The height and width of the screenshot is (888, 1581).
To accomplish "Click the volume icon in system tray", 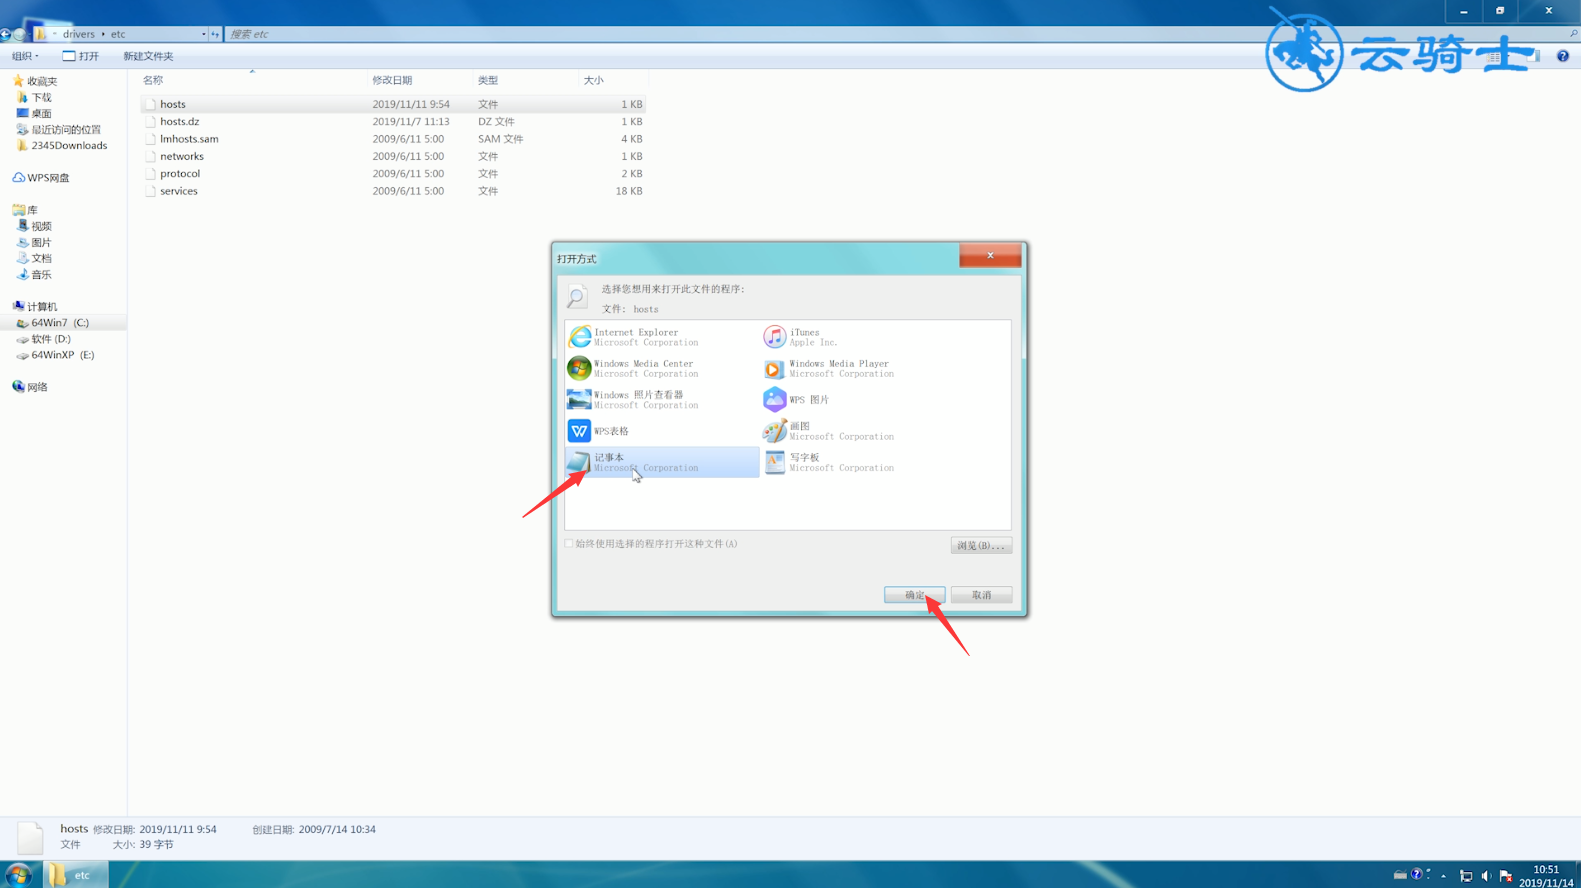I will [x=1486, y=876].
